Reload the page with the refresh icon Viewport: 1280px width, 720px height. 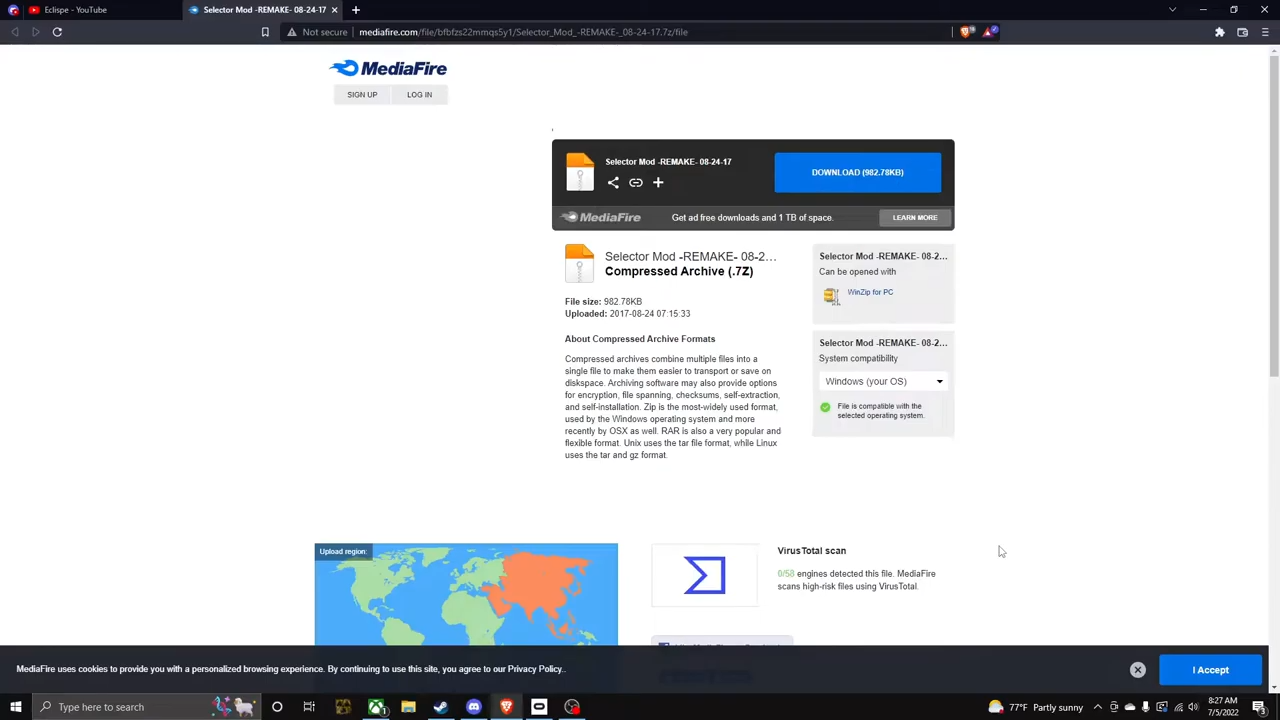(57, 32)
